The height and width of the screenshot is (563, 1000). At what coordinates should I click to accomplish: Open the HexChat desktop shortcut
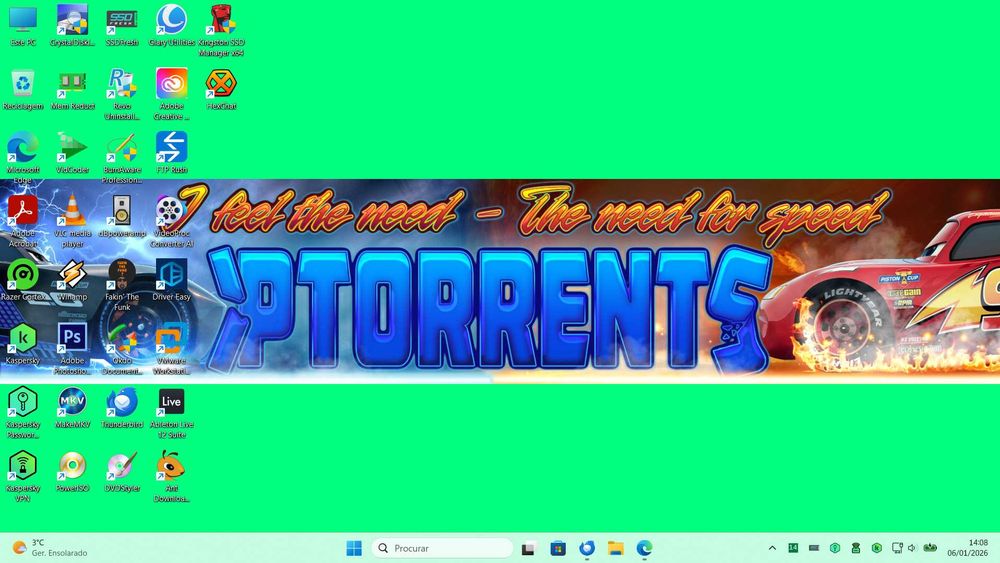pos(221,89)
